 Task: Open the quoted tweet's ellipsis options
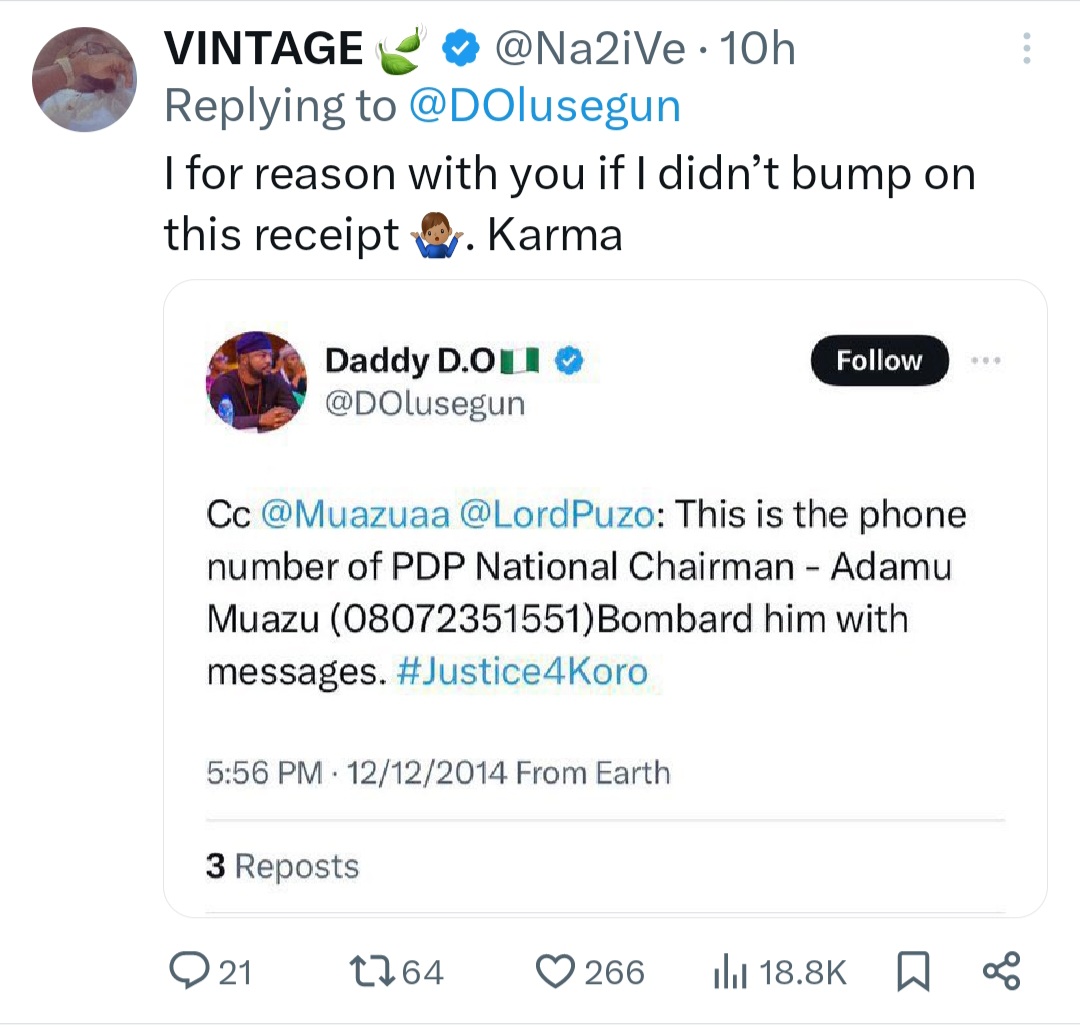click(x=986, y=360)
